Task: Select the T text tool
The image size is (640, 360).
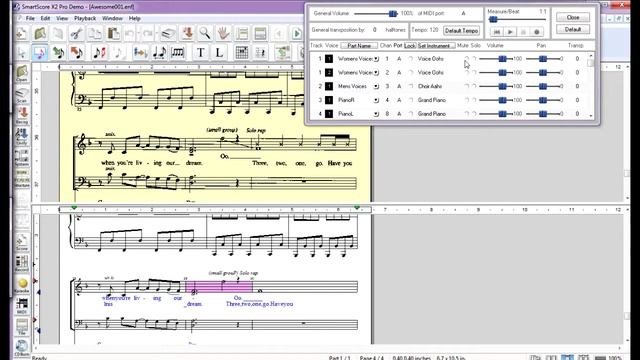Action: pyautogui.click(x=201, y=52)
